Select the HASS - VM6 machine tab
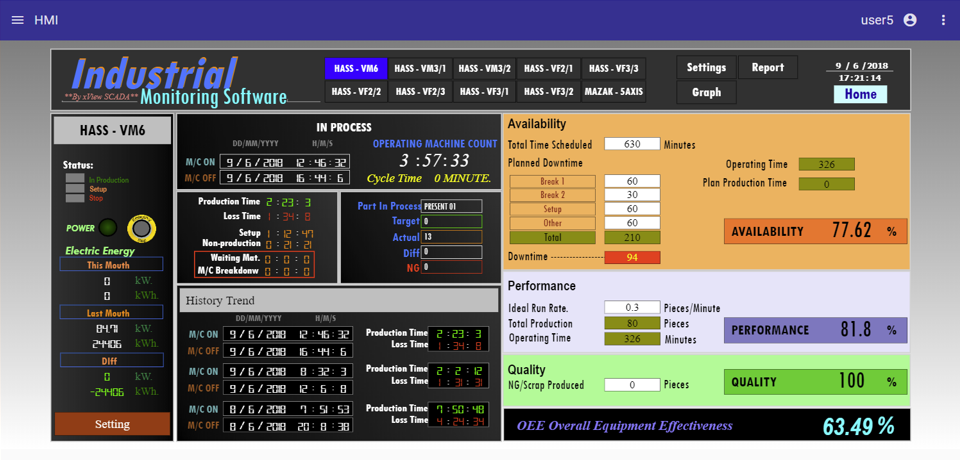This screenshot has height=460, width=960. (356, 69)
